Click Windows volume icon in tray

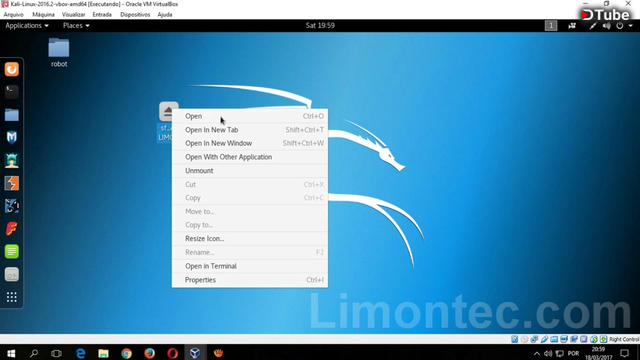coord(548,353)
